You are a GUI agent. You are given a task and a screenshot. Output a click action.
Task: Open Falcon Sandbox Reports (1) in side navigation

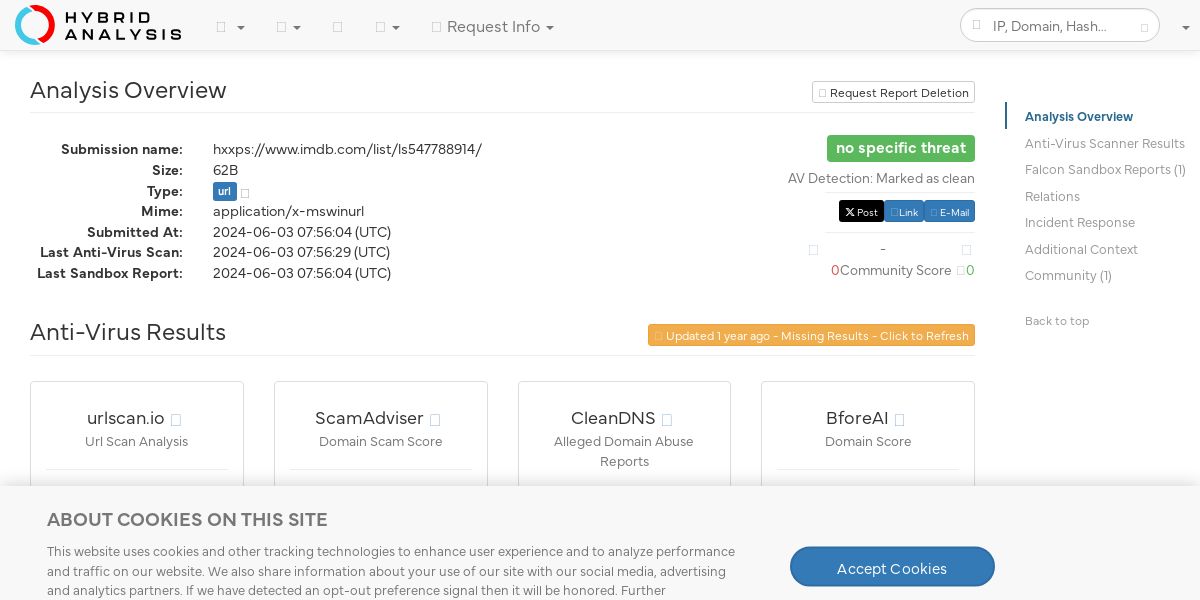(x=1105, y=170)
